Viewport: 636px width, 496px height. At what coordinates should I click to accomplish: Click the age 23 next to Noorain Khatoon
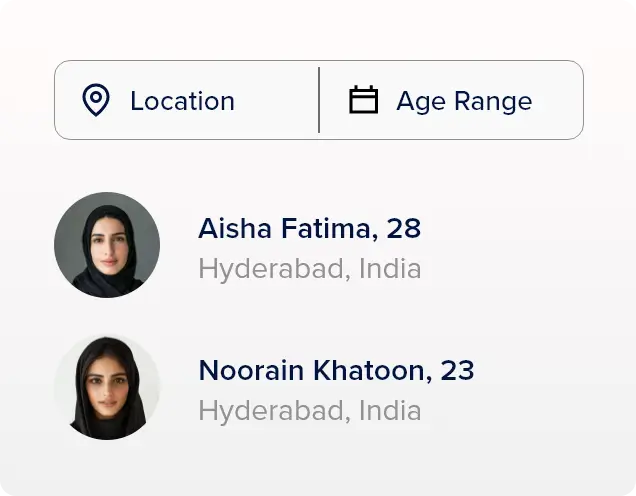tap(457, 371)
